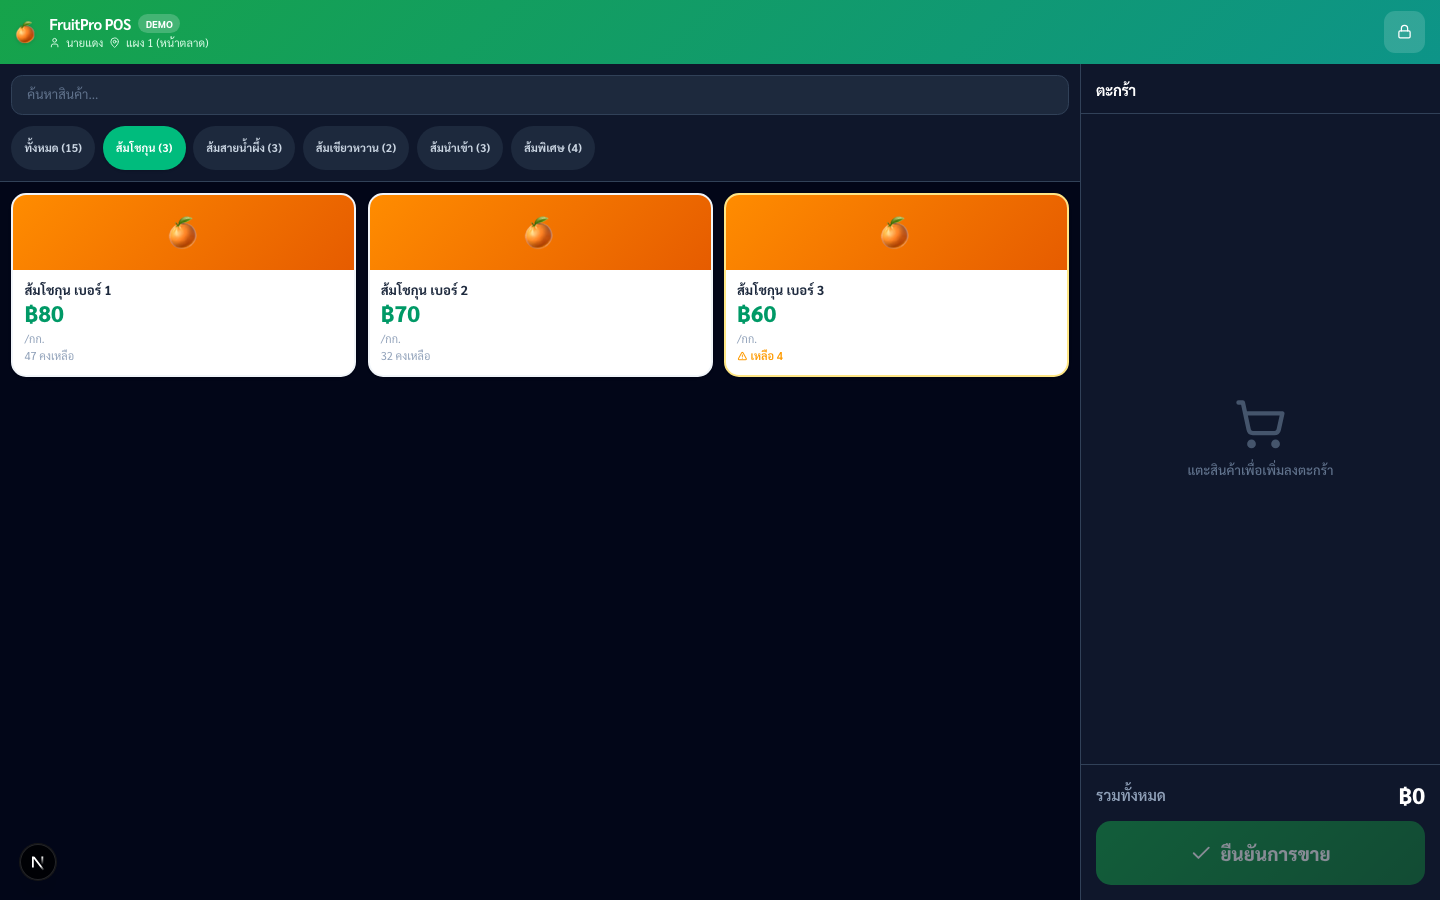Select the ส้มโชกุน (3) category
The width and height of the screenshot is (1440, 900).
144,148
